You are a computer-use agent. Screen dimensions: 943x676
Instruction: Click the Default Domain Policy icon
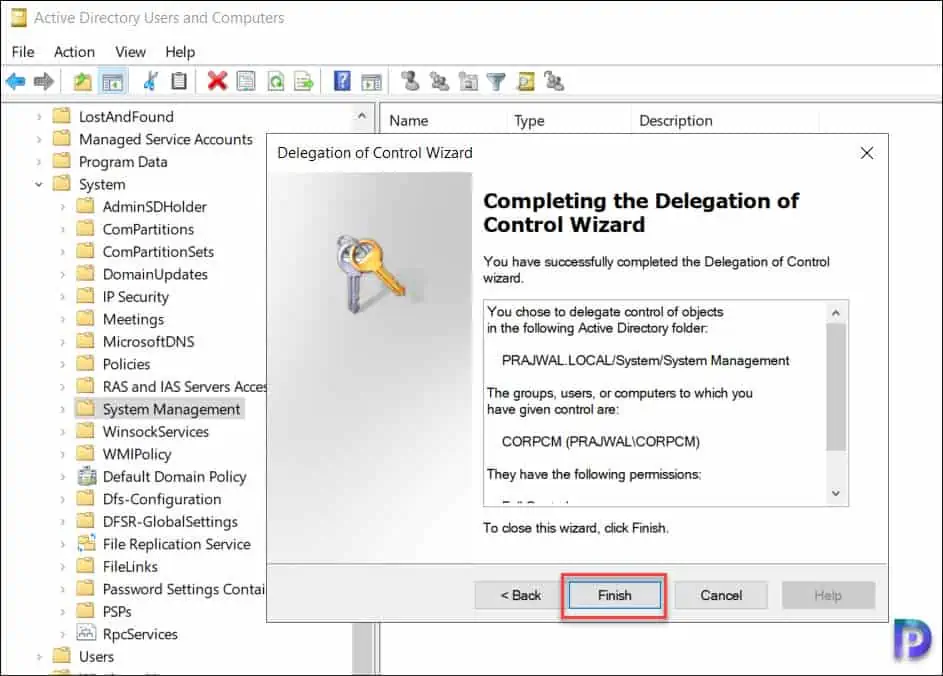tap(87, 476)
